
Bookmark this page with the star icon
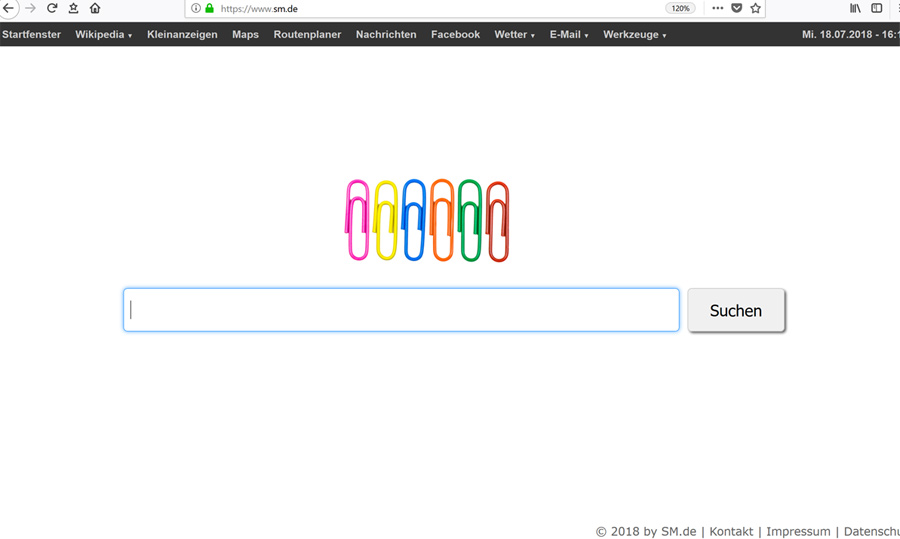(x=756, y=8)
